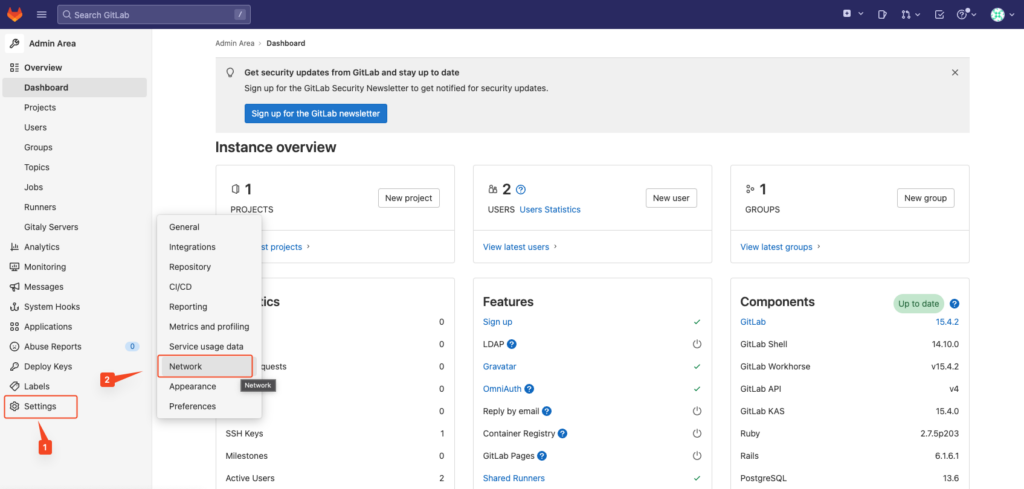Image resolution: width=1024 pixels, height=489 pixels.
Task: Click the Search GitLab field
Action: tap(153, 14)
